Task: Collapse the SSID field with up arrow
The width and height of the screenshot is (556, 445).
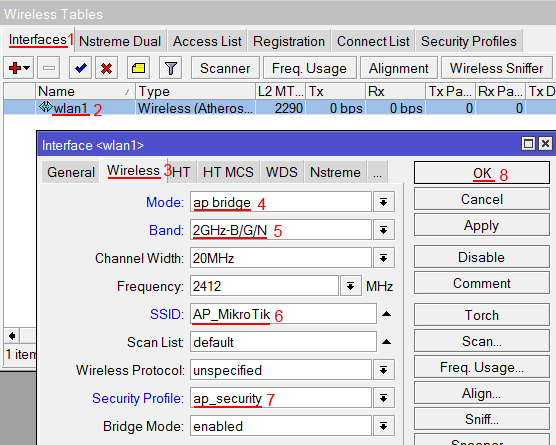Action: (x=387, y=314)
